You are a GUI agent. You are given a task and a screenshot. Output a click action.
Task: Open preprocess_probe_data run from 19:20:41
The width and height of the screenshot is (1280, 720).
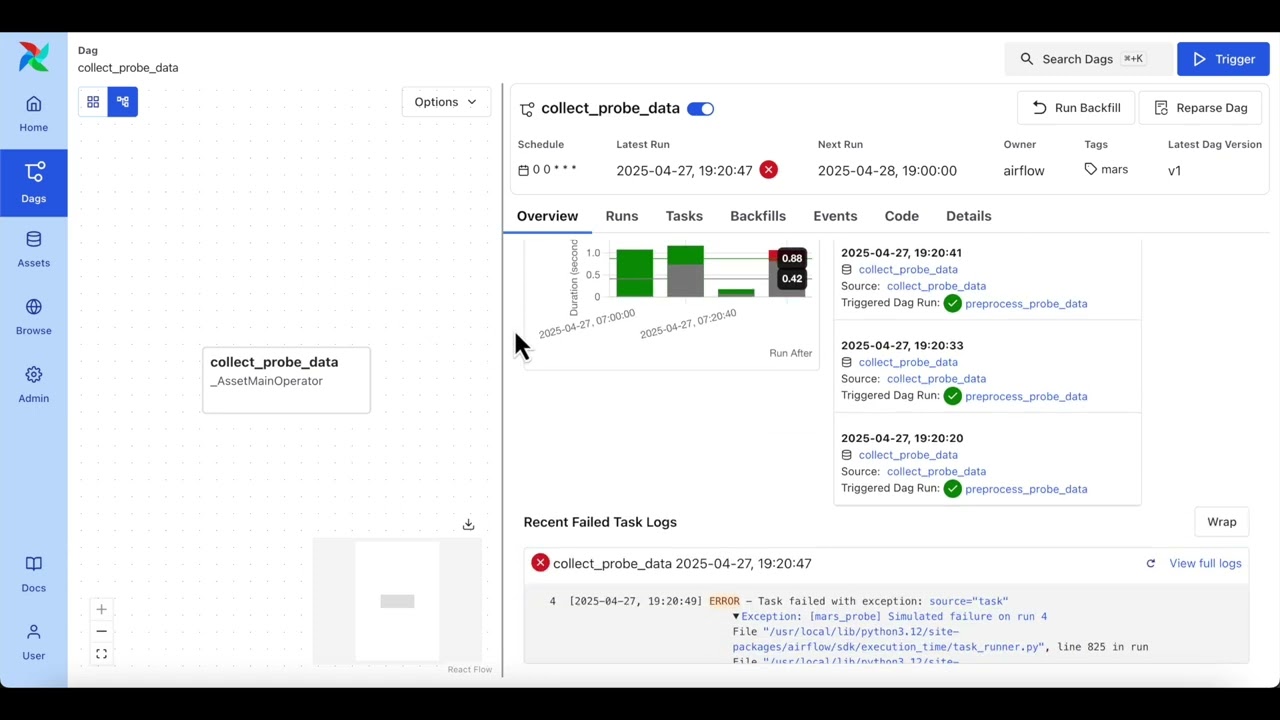click(x=1026, y=304)
